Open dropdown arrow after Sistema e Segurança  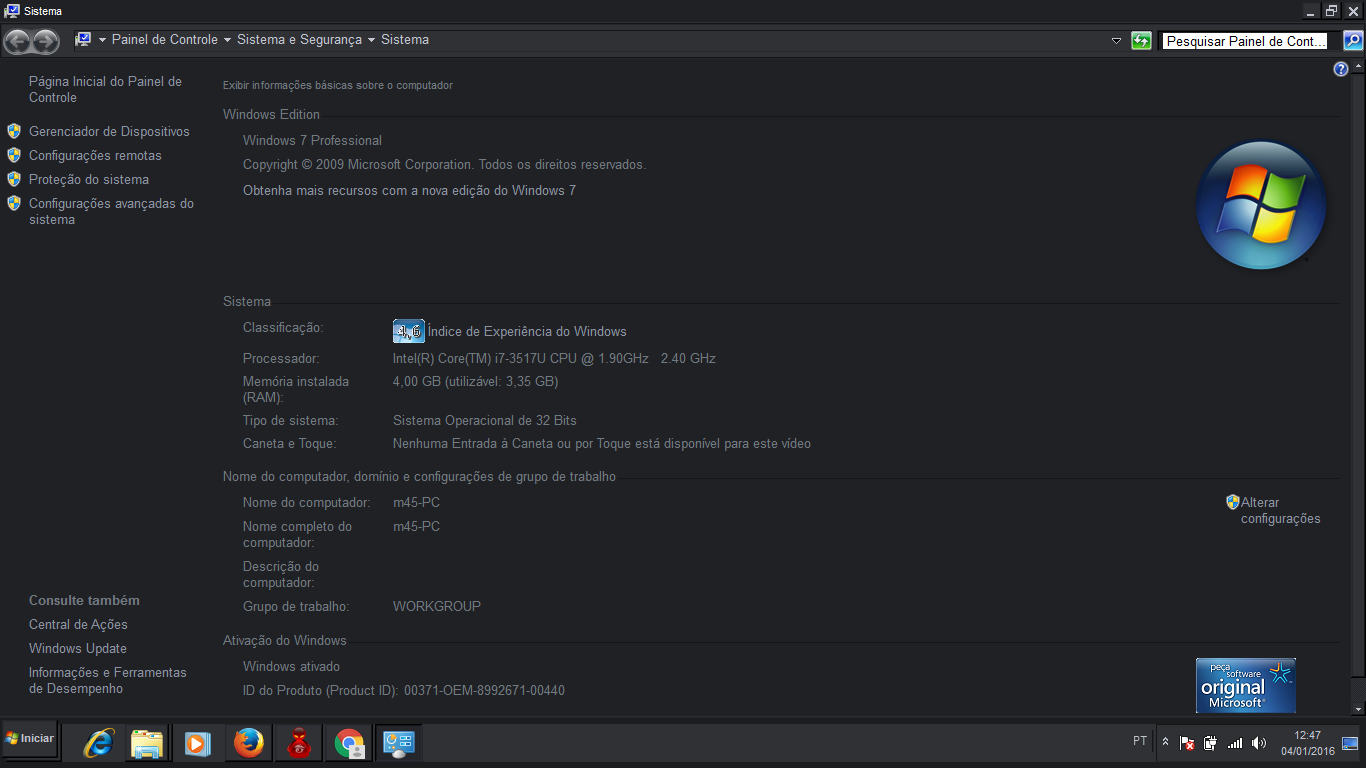pos(371,40)
